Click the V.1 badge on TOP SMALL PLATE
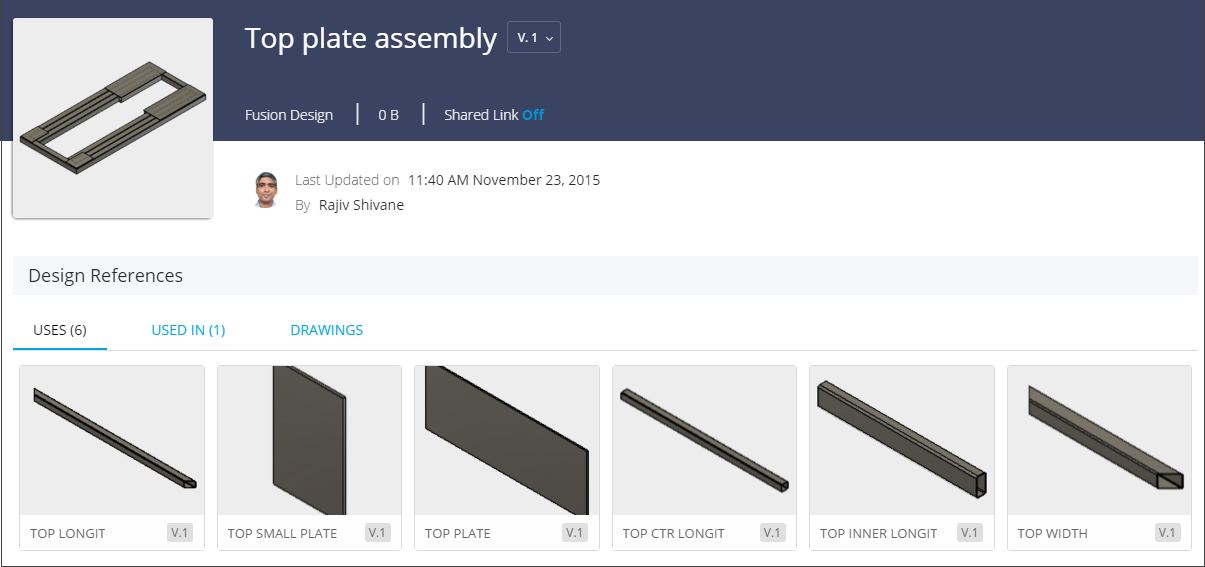The height and width of the screenshot is (567, 1205). [377, 533]
